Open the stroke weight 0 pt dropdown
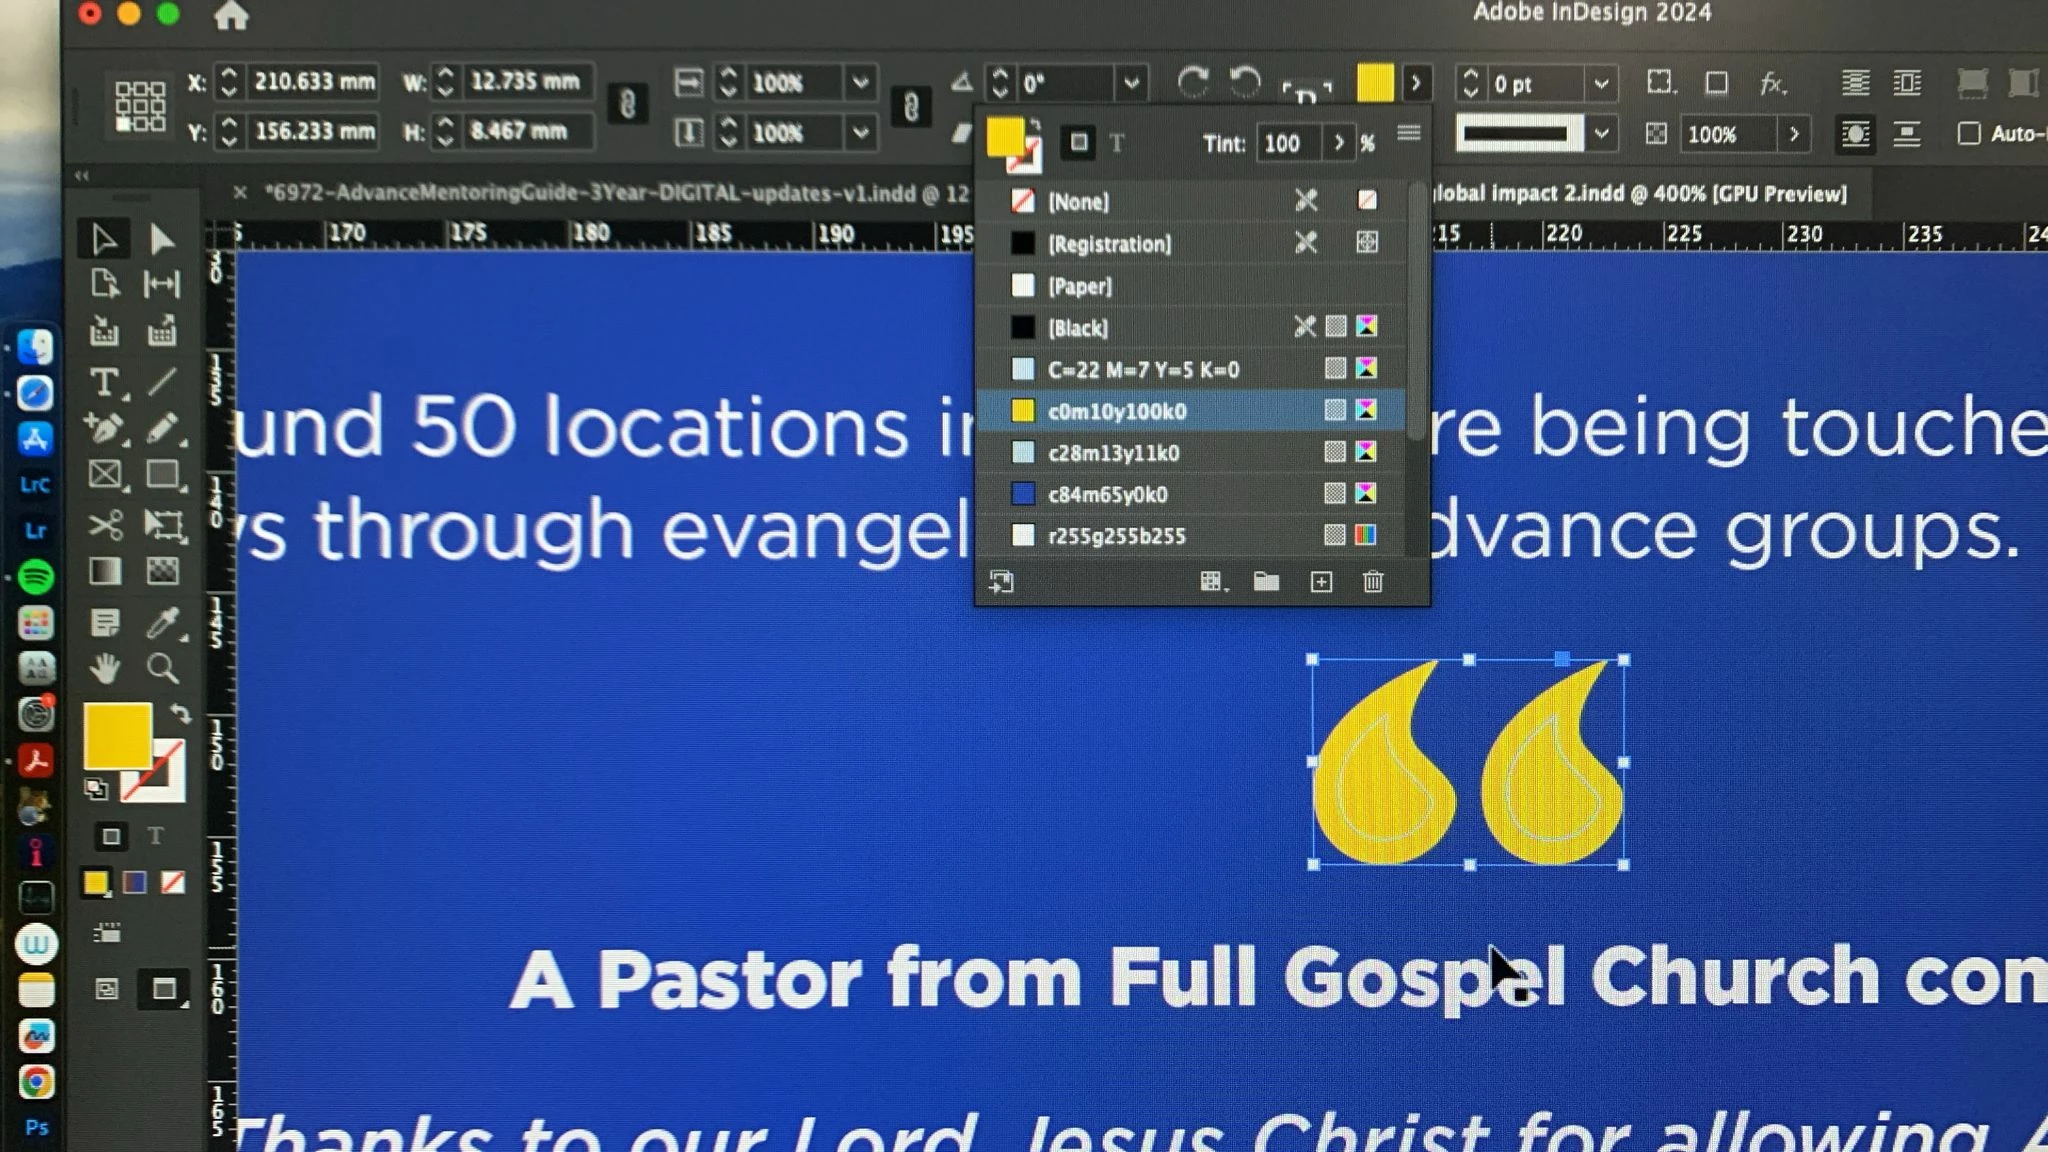This screenshot has width=2048, height=1152. (1601, 84)
